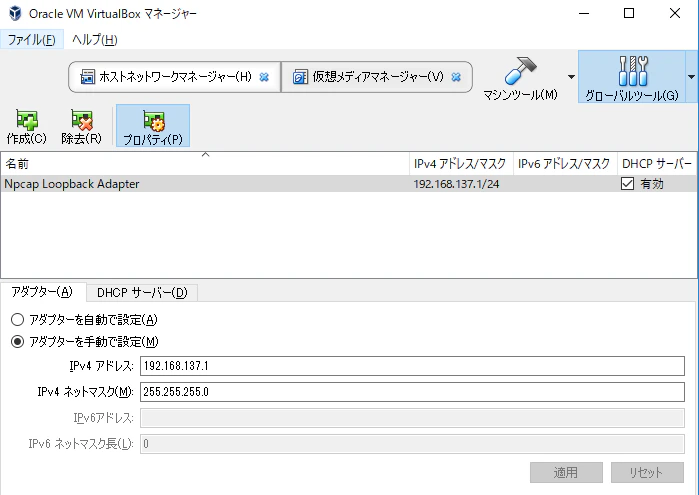Close the ホストネットワークマネージャー pane with its x
Viewport: 699px width, 495px height.
tap(264, 77)
